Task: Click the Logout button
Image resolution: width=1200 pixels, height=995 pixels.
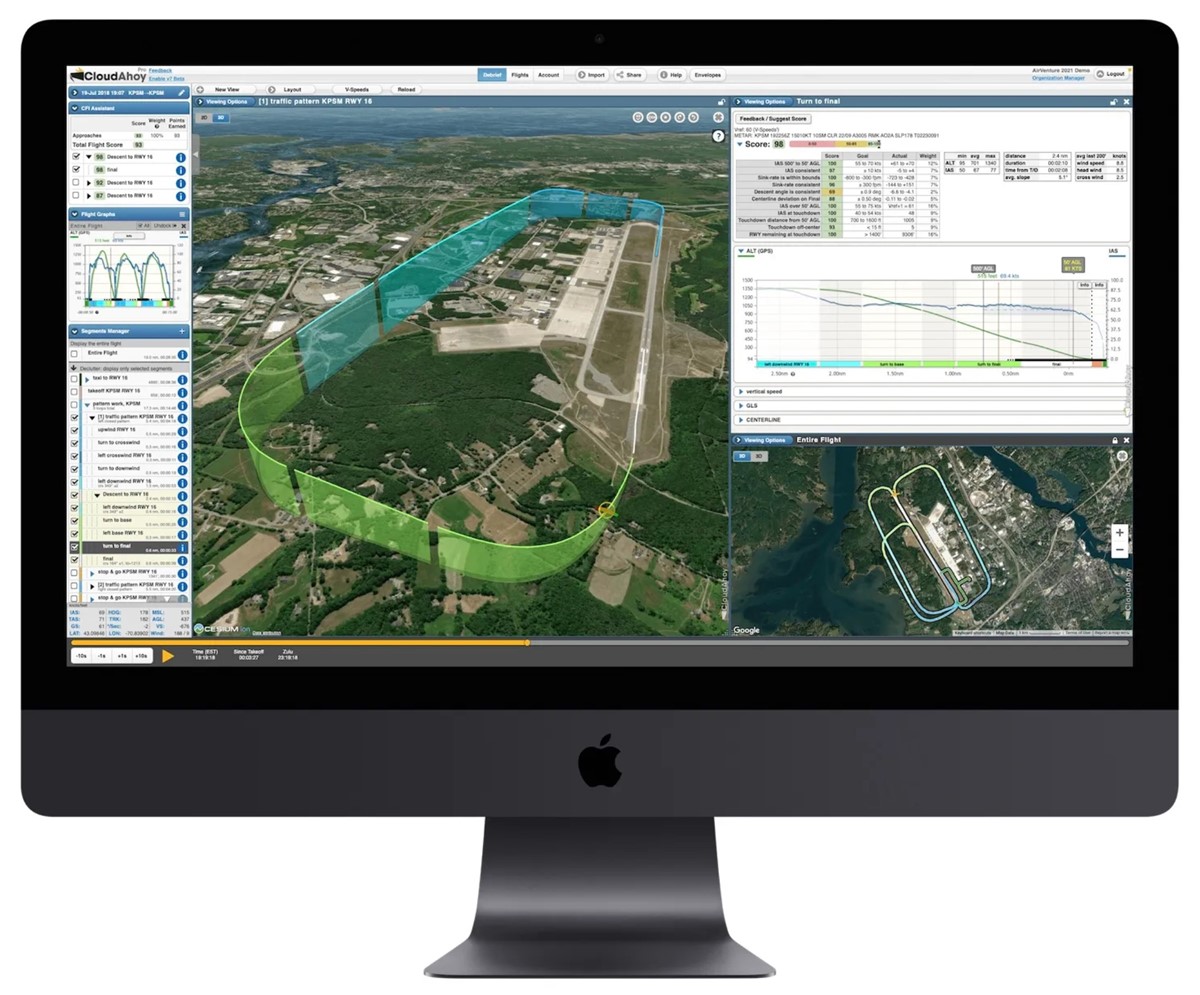Action: pyautogui.click(x=1111, y=74)
